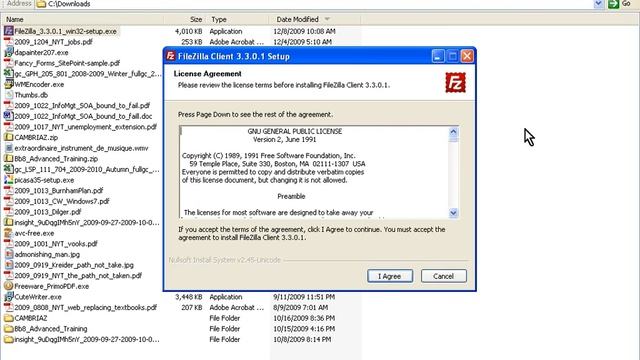Click the 207 KB size cell
Image resolution: width=640 pixels, height=360 pixels.
tap(191, 307)
